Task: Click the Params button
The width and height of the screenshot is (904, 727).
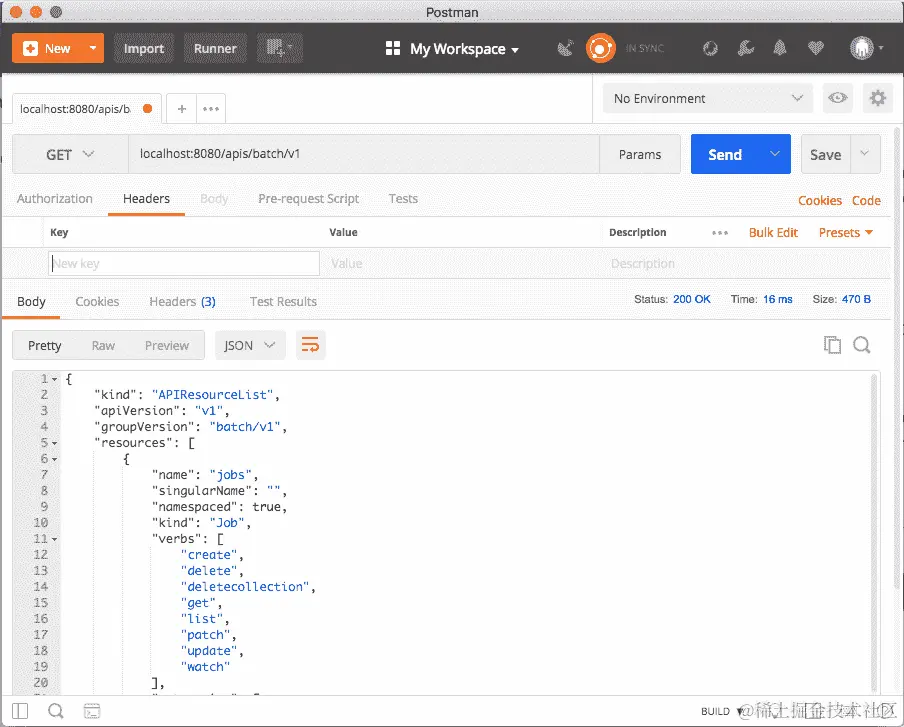Action: pos(640,155)
